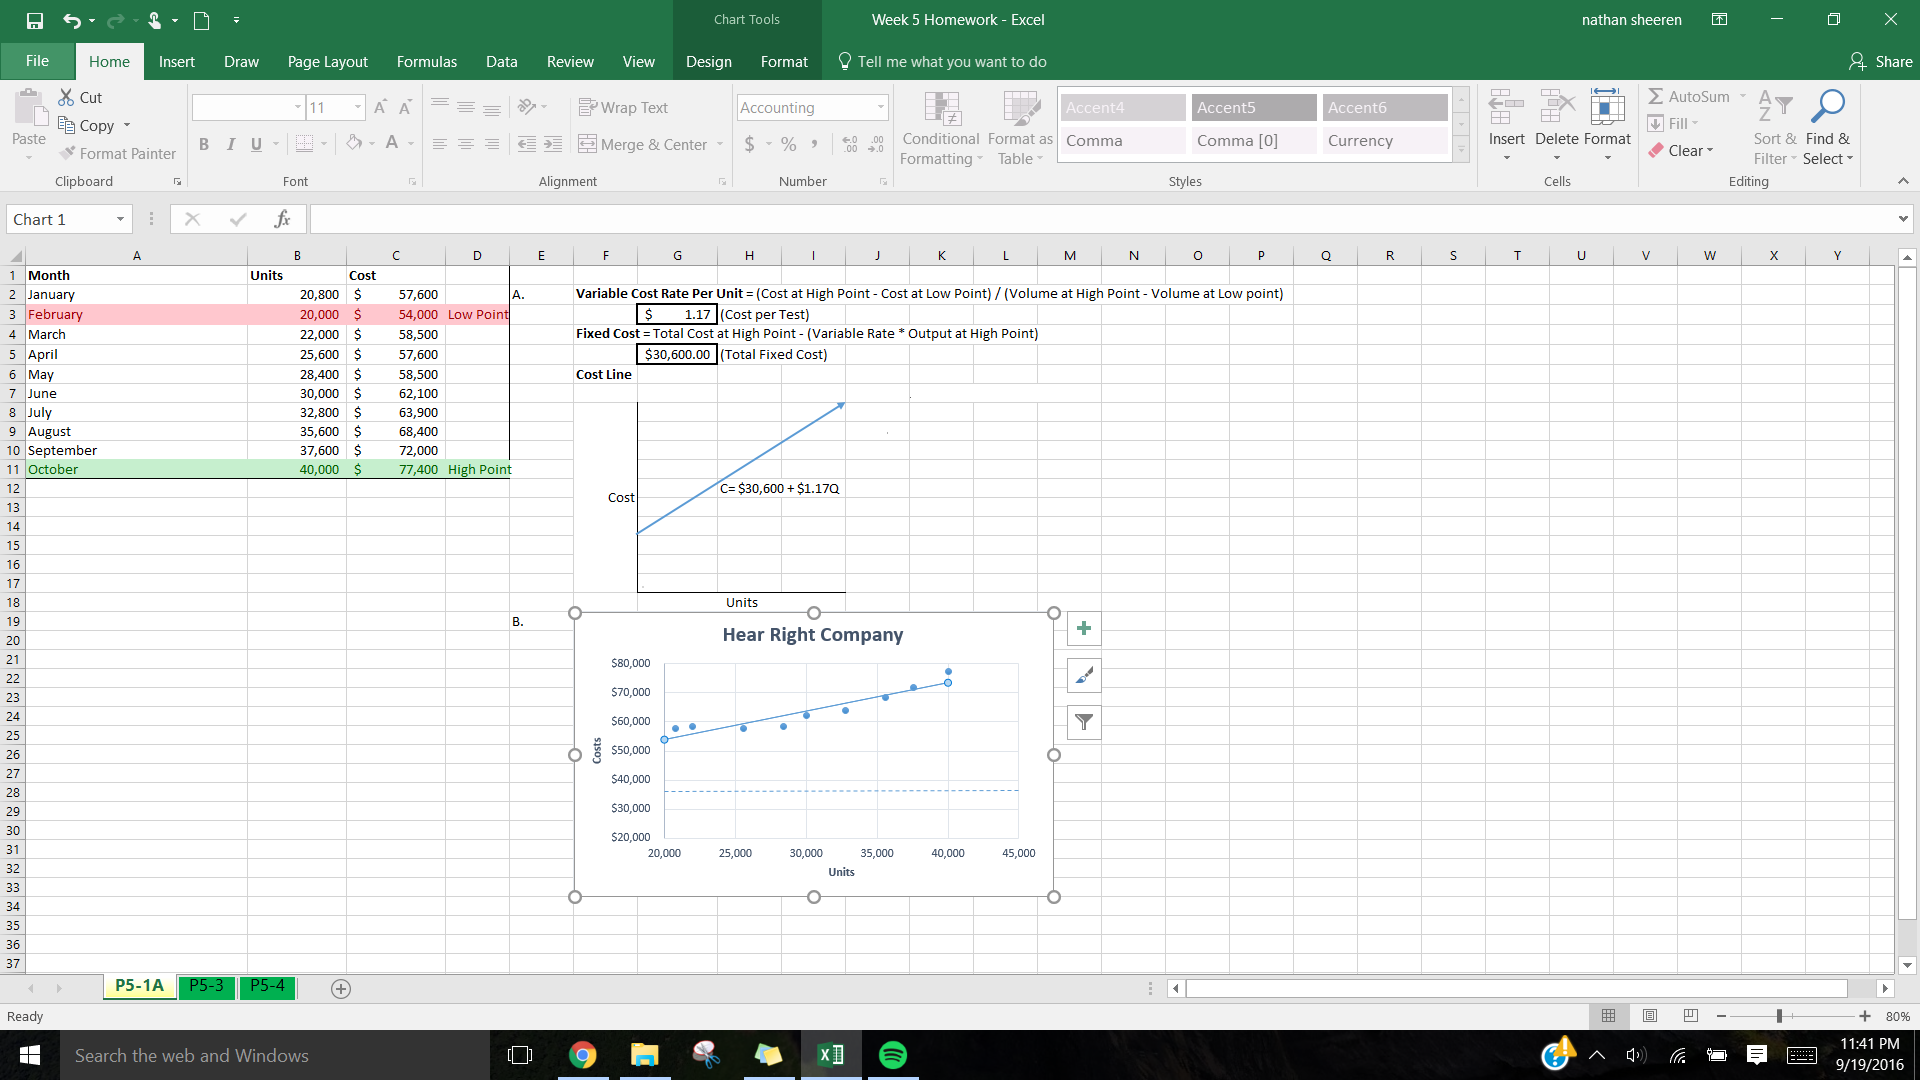
Task: Switch to the Design chart tab
Action: [709, 61]
